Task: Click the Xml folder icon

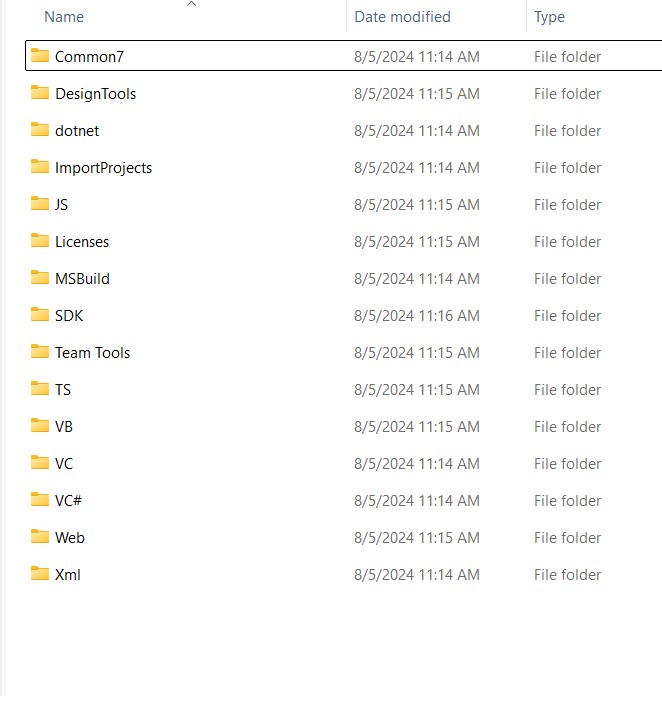Action: coord(40,574)
